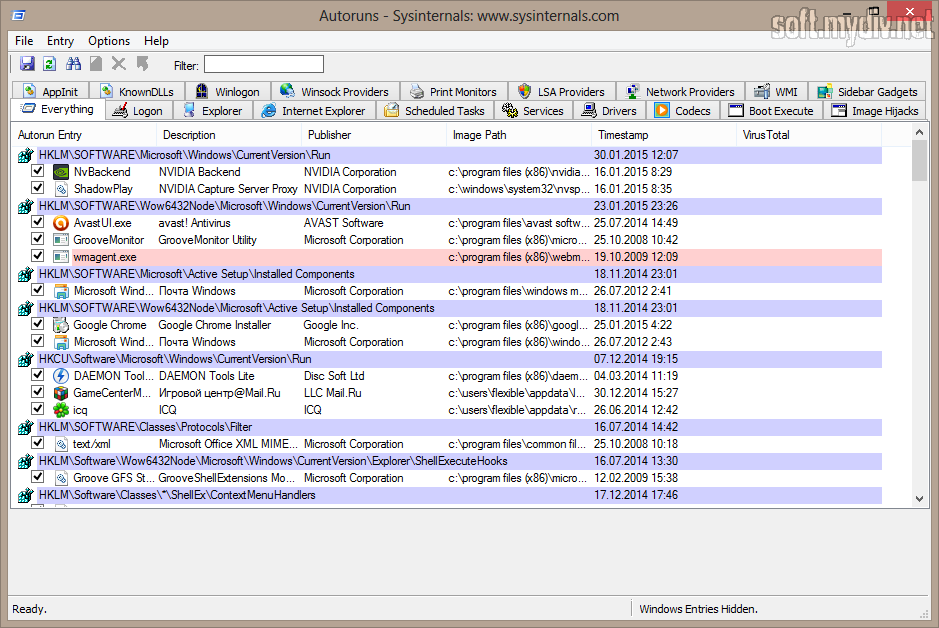939x628 pixels.
Task: Uncheck the text/xml entry checkbox
Action: coord(38,443)
